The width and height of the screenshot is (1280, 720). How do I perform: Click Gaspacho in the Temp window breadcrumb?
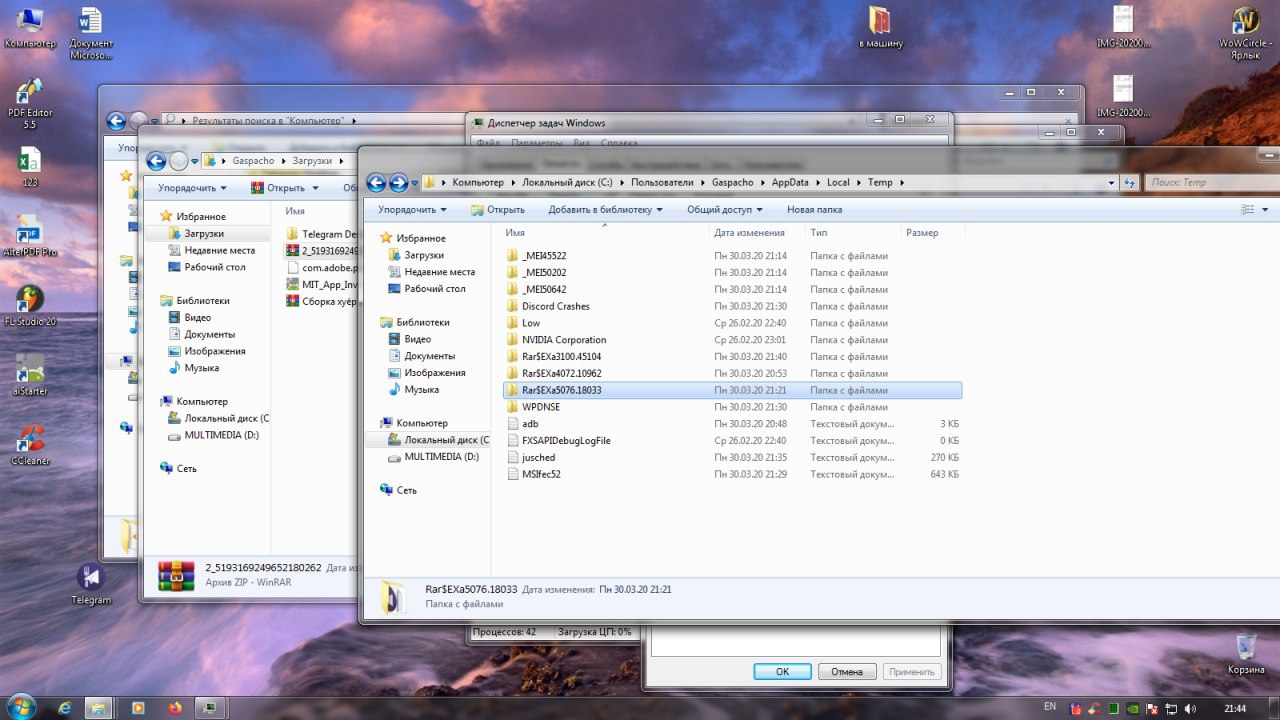[733, 182]
